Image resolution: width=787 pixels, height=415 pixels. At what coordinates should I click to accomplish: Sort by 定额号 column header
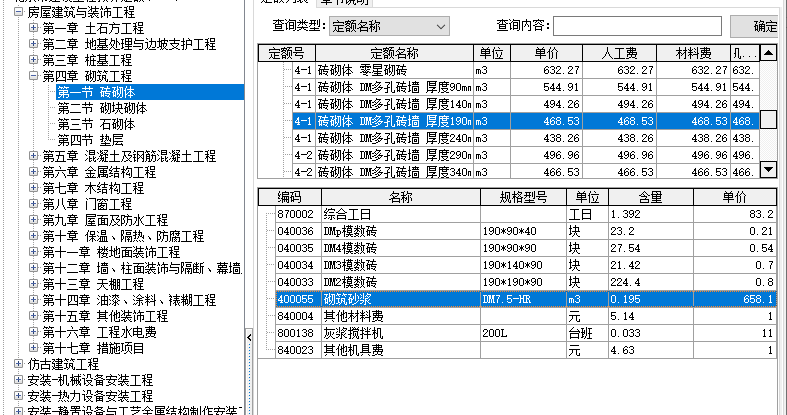(287, 53)
